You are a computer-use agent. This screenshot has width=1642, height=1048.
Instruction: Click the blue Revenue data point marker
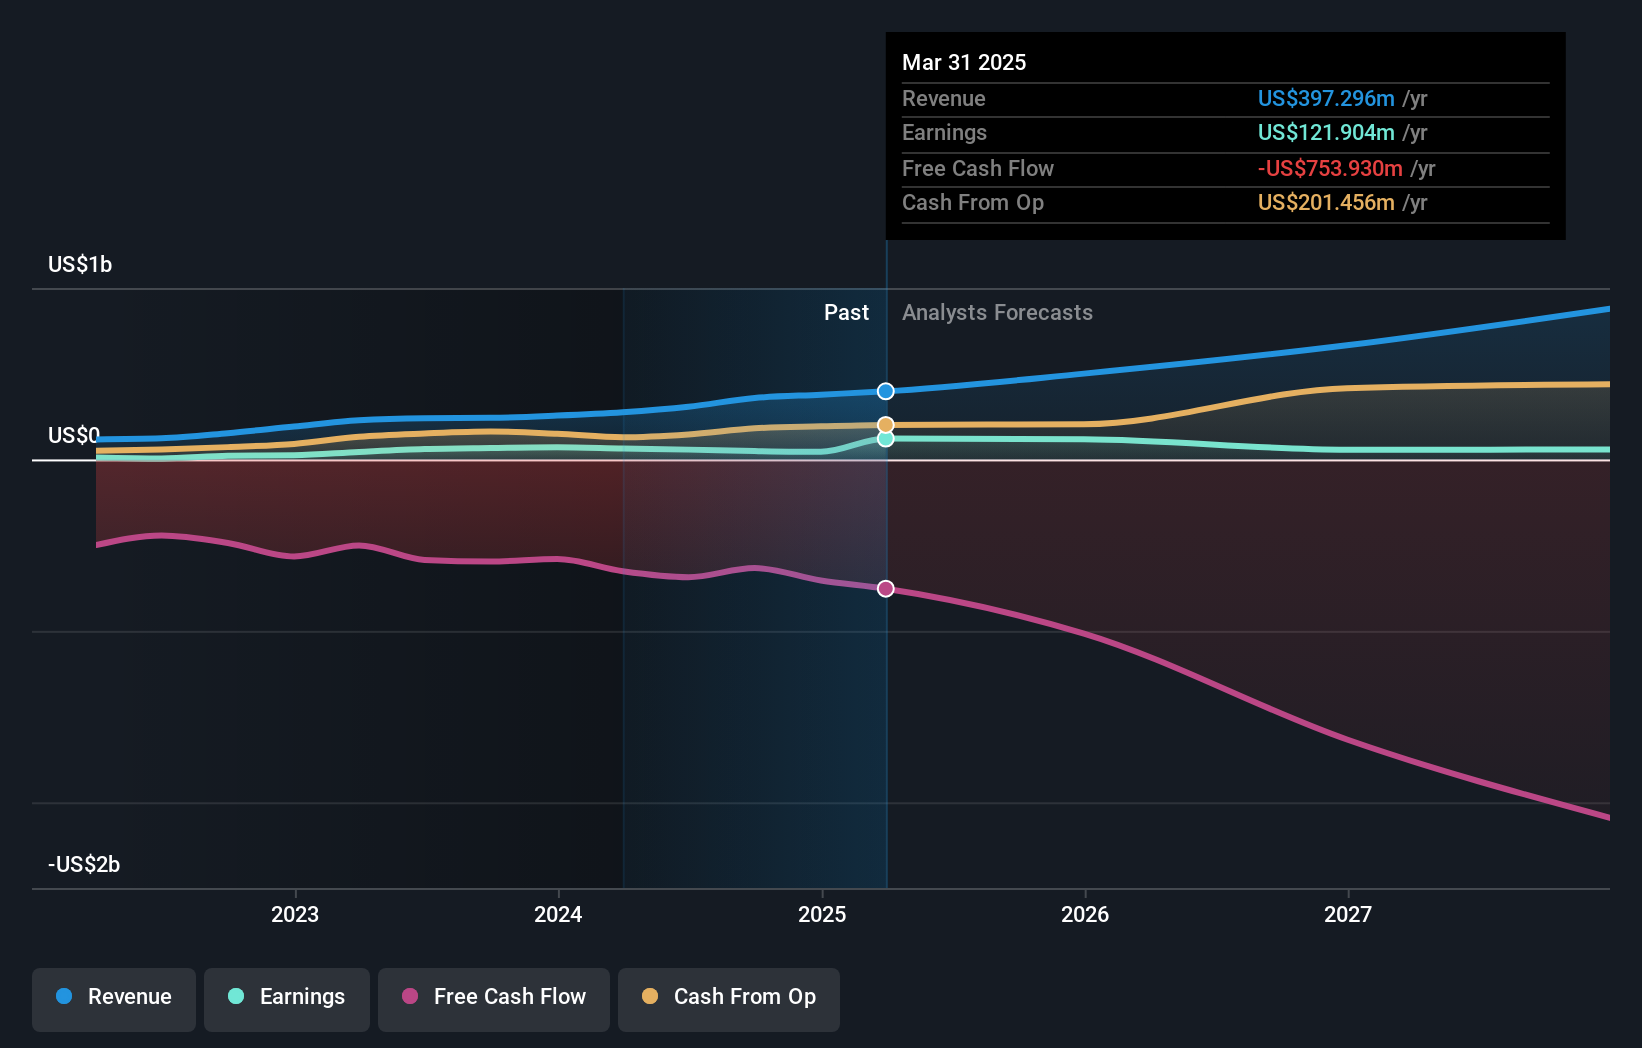pos(886,391)
